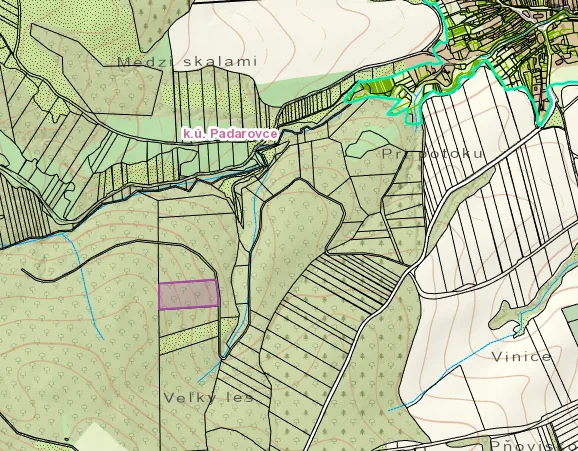Click the 'Vinice' place label
Viewport: 578px width, 451px height.
(522, 357)
